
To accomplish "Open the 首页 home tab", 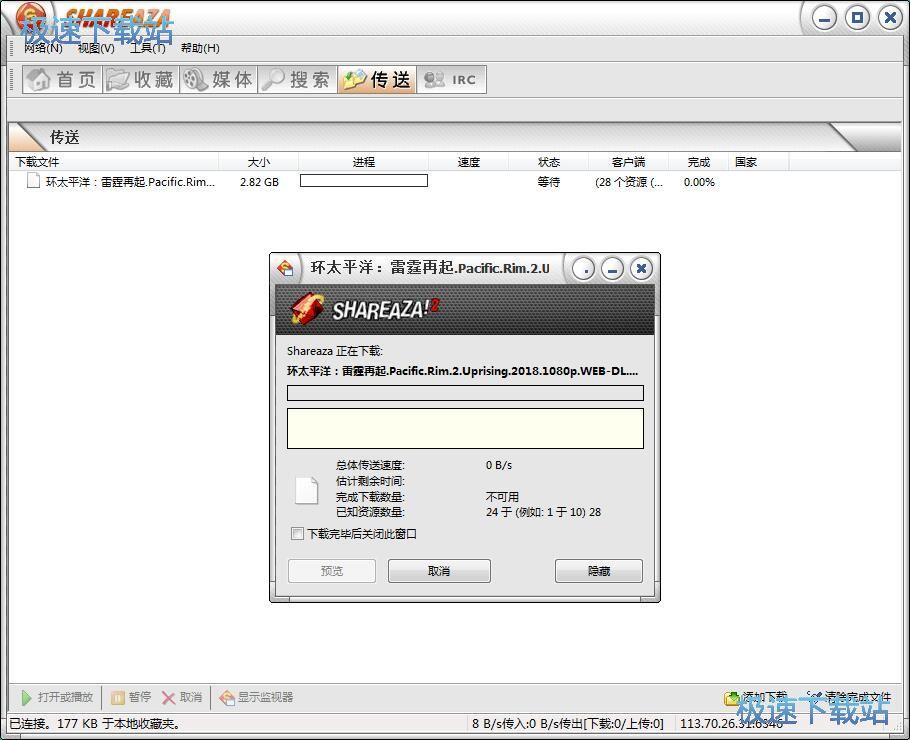I will [x=62, y=80].
